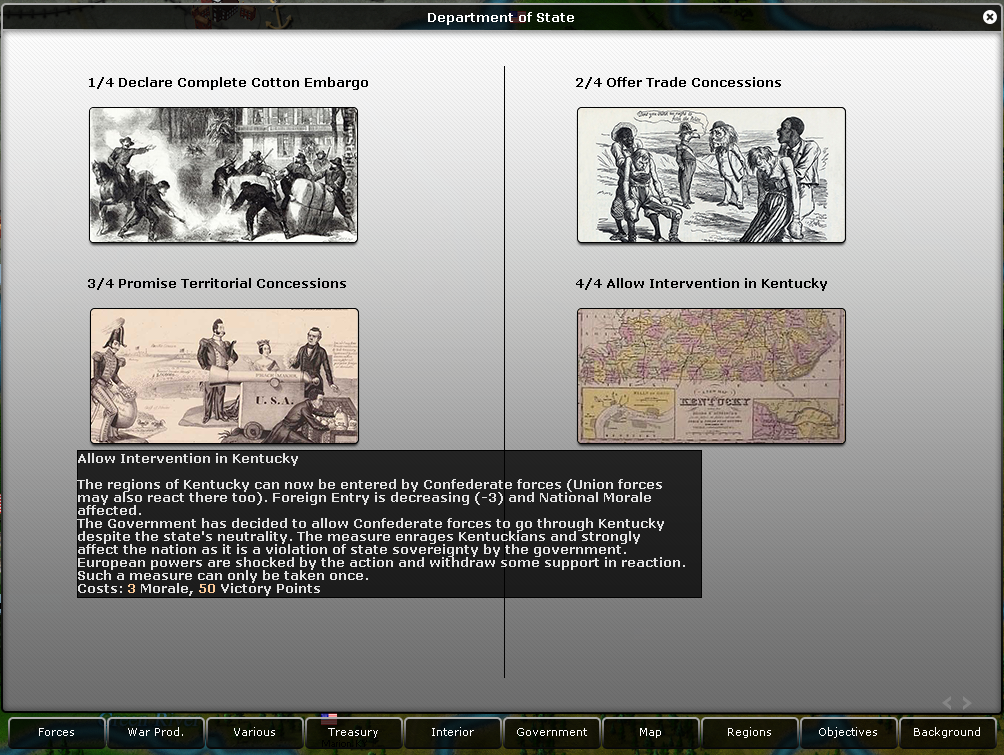The image size is (1004, 755).
Task: Click the Kentucky map decision image
Action: click(711, 375)
